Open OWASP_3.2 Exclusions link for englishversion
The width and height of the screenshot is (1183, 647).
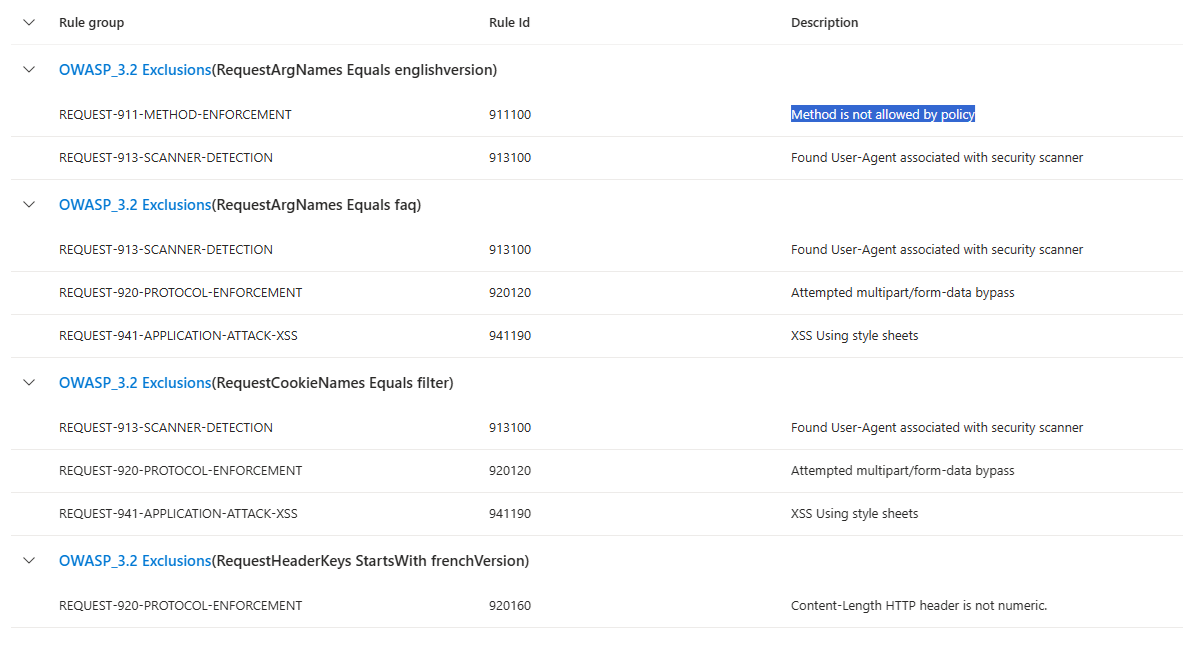tap(134, 70)
